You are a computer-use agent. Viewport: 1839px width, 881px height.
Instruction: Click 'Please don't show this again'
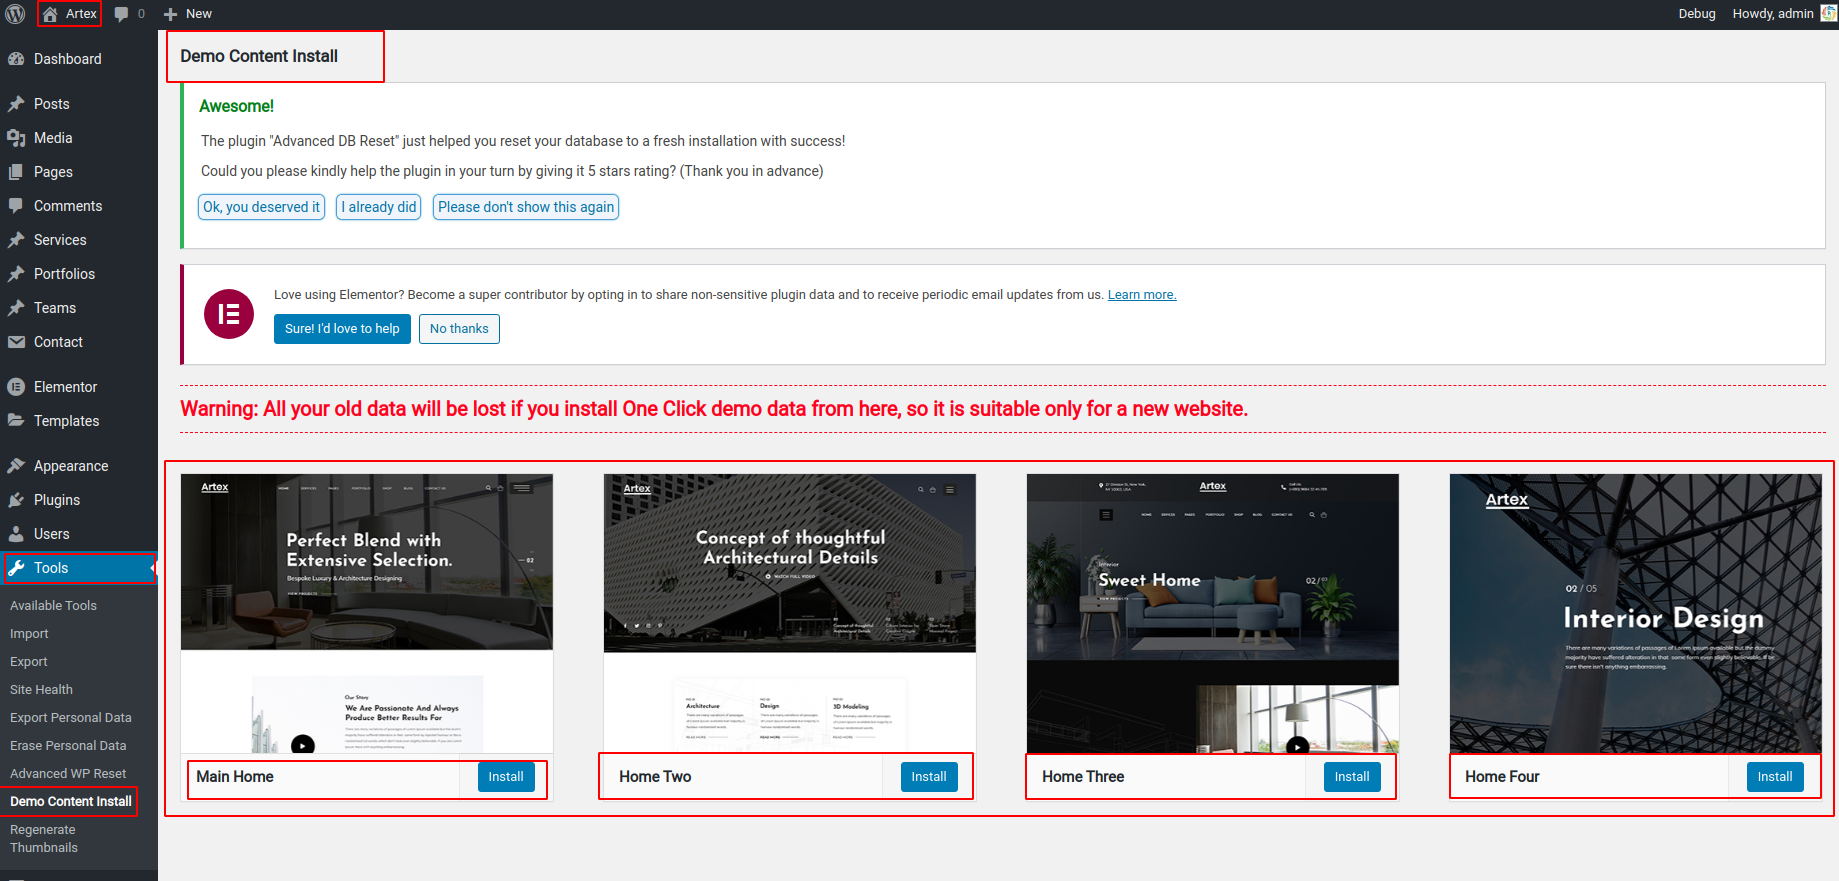[526, 207]
